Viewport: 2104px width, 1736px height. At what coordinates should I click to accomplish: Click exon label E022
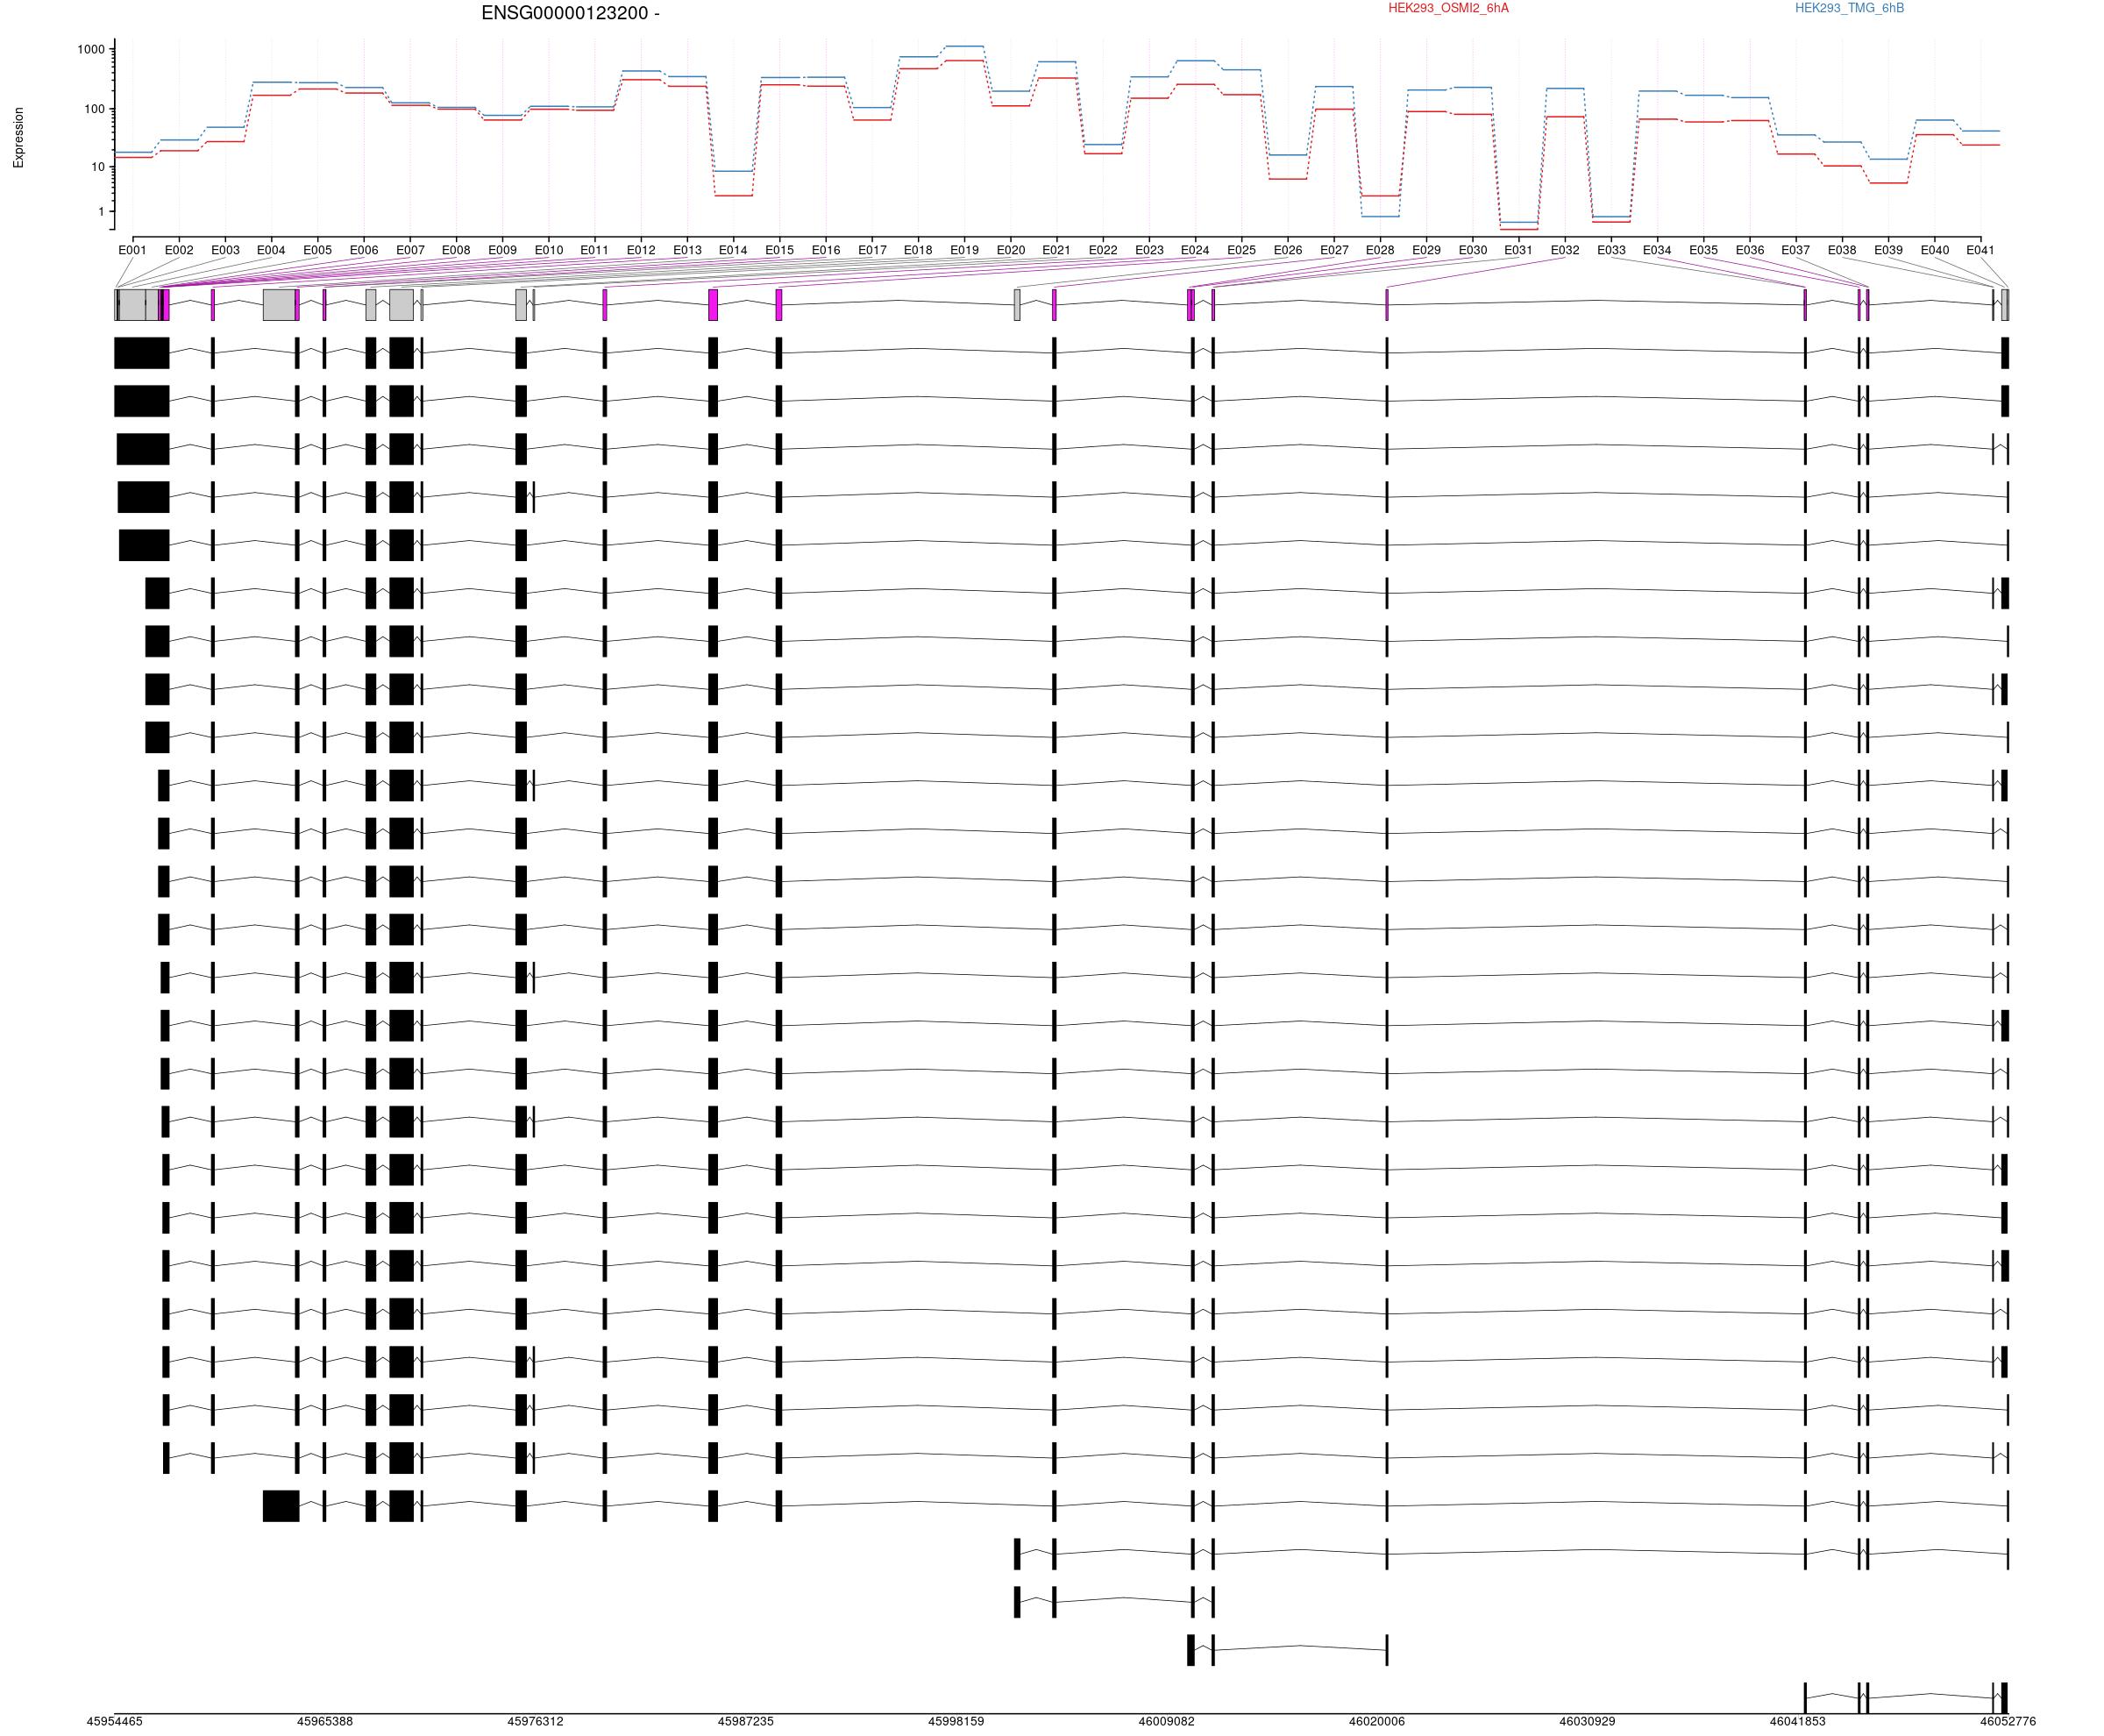coord(1103,250)
